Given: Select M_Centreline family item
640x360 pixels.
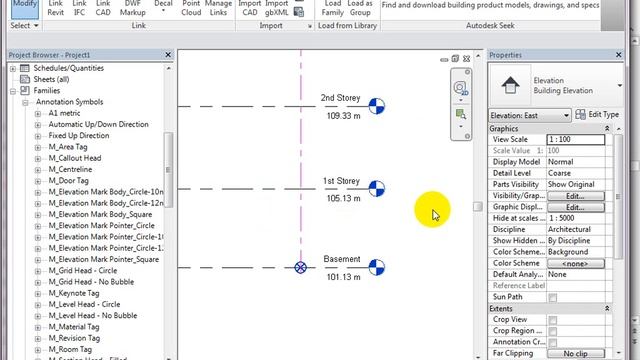Looking at the screenshot, I should (70, 169).
